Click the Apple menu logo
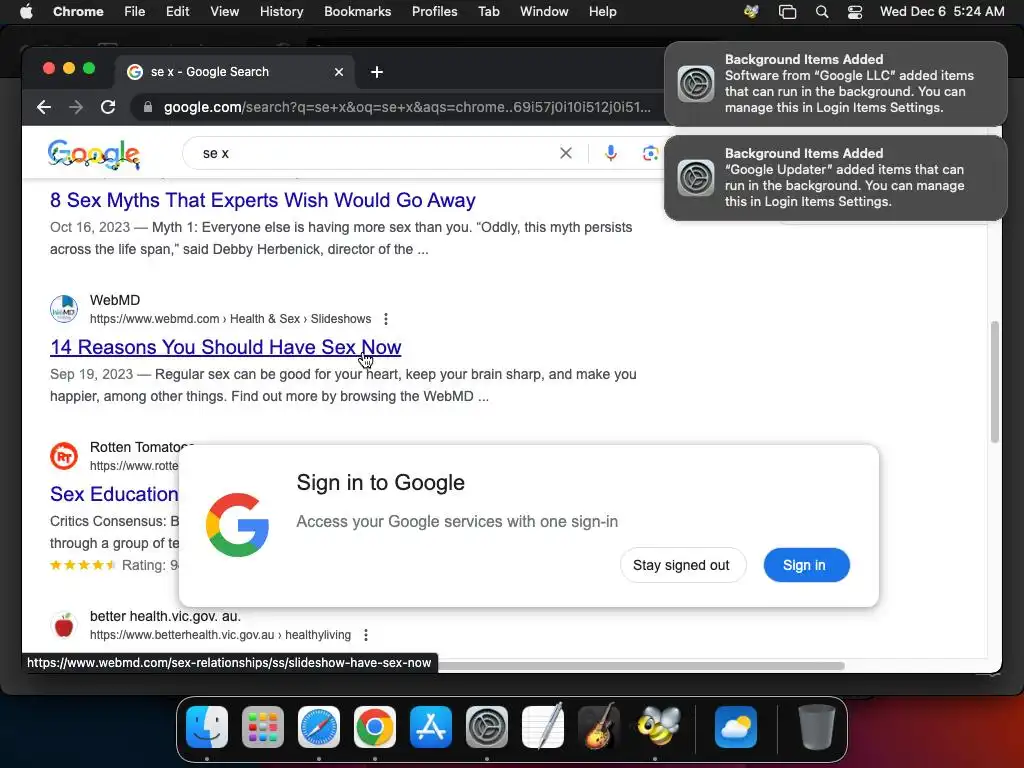 (x=26, y=12)
